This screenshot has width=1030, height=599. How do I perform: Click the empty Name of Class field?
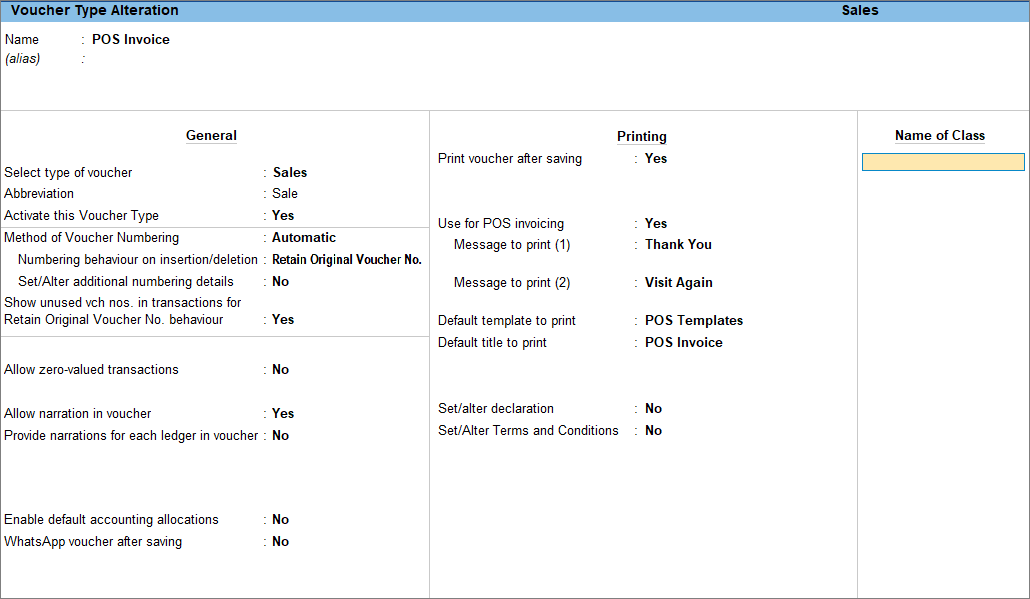coord(943,162)
